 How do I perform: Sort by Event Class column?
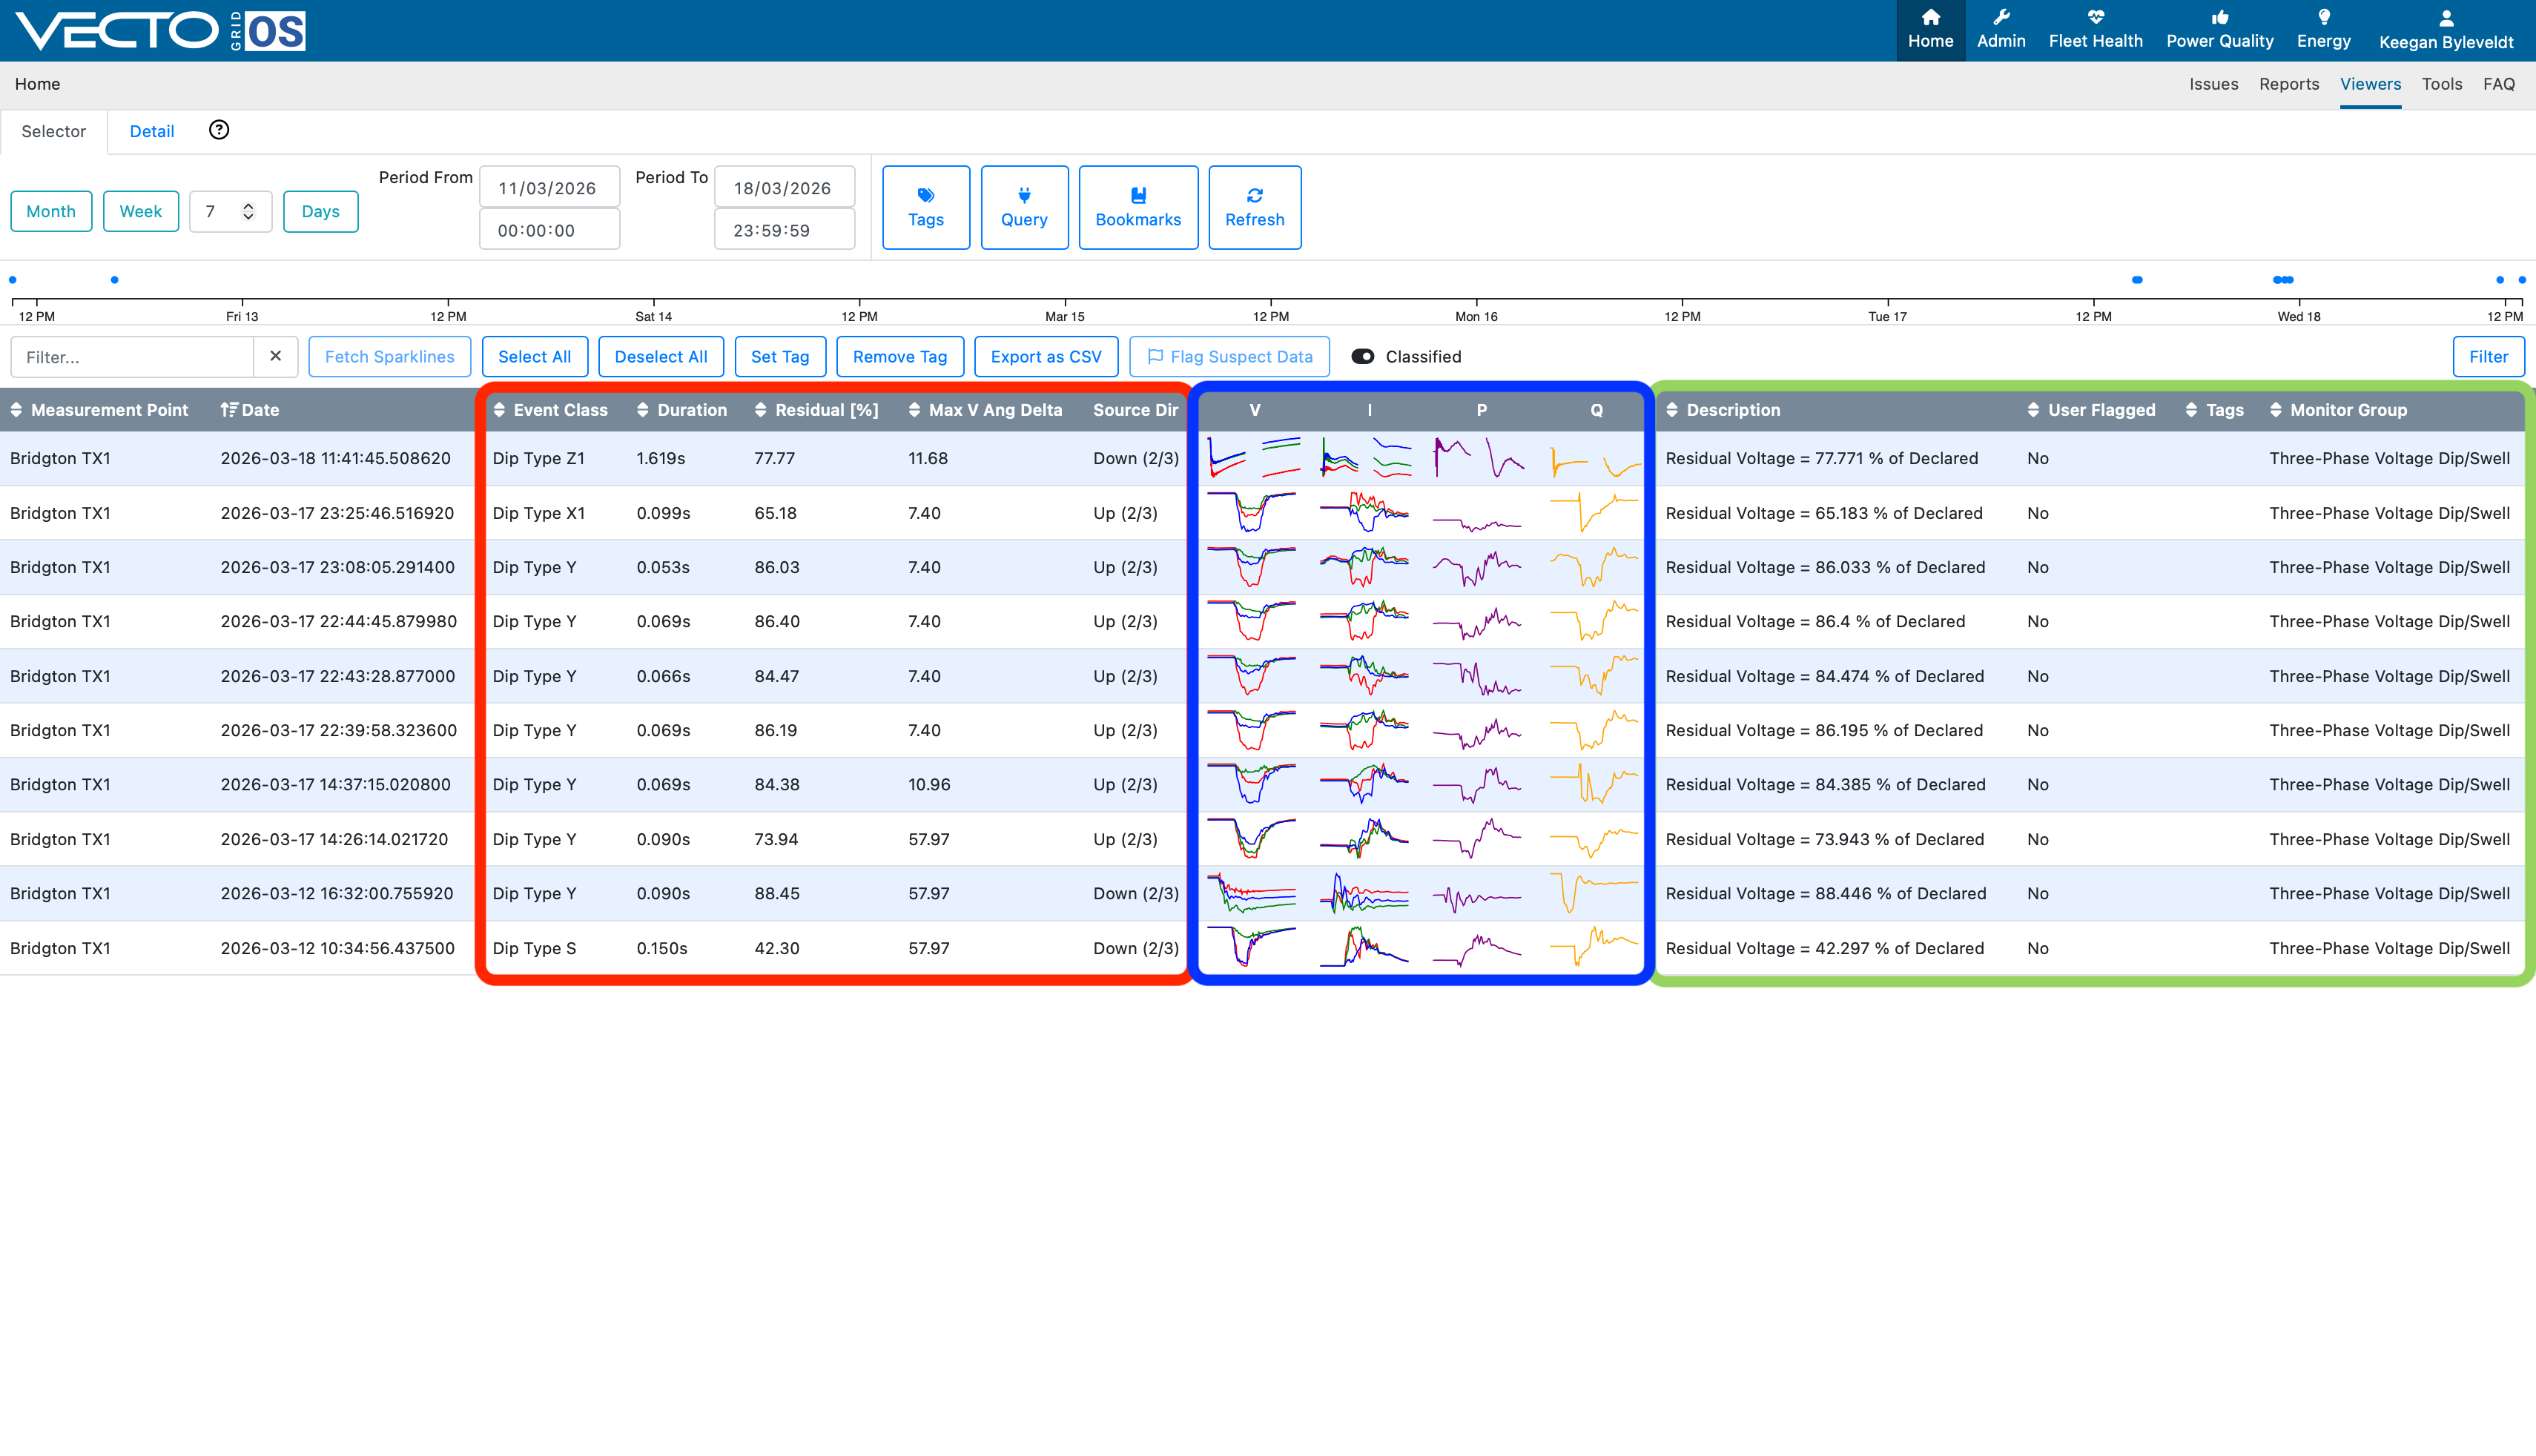click(x=550, y=410)
